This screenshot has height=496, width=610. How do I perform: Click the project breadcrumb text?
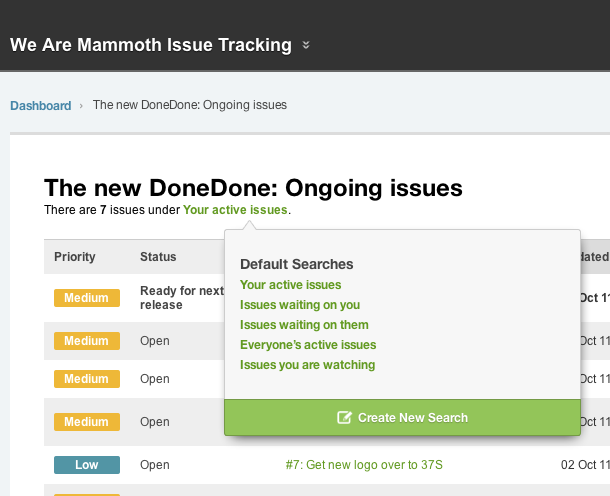click(x=190, y=105)
